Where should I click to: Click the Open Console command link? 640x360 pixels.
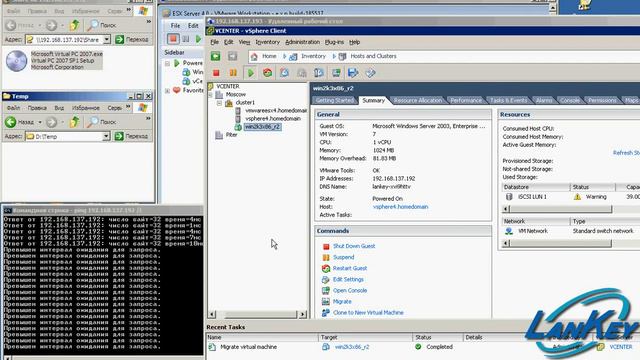[x=350, y=290]
